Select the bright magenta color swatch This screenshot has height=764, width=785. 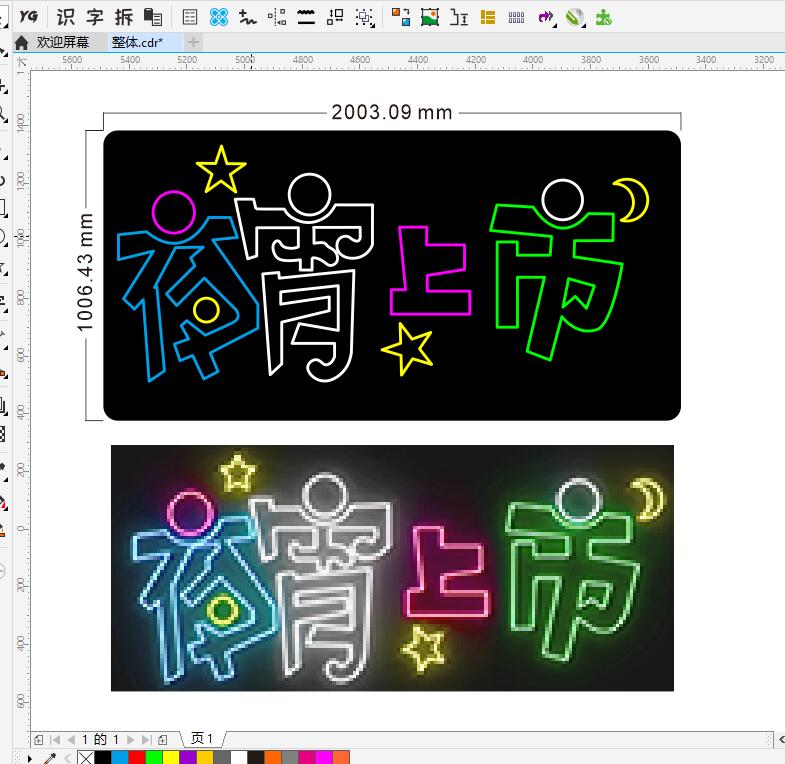(x=324, y=757)
